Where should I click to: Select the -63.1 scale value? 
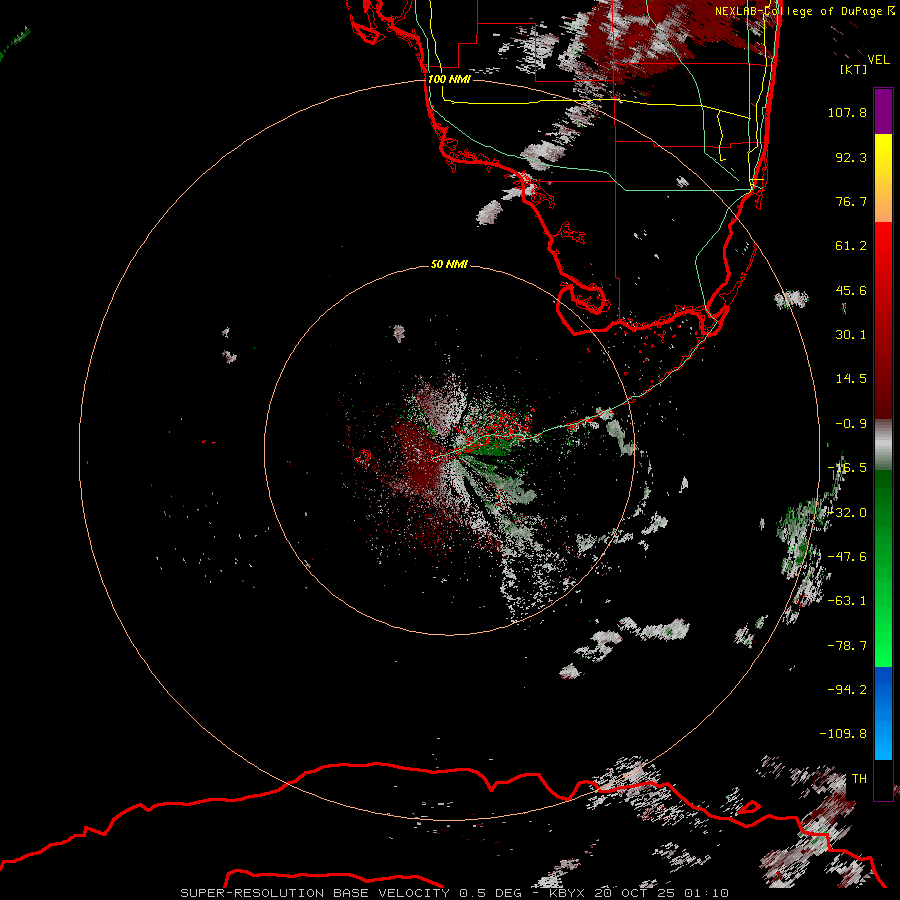pyautogui.click(x=847, y=601)
